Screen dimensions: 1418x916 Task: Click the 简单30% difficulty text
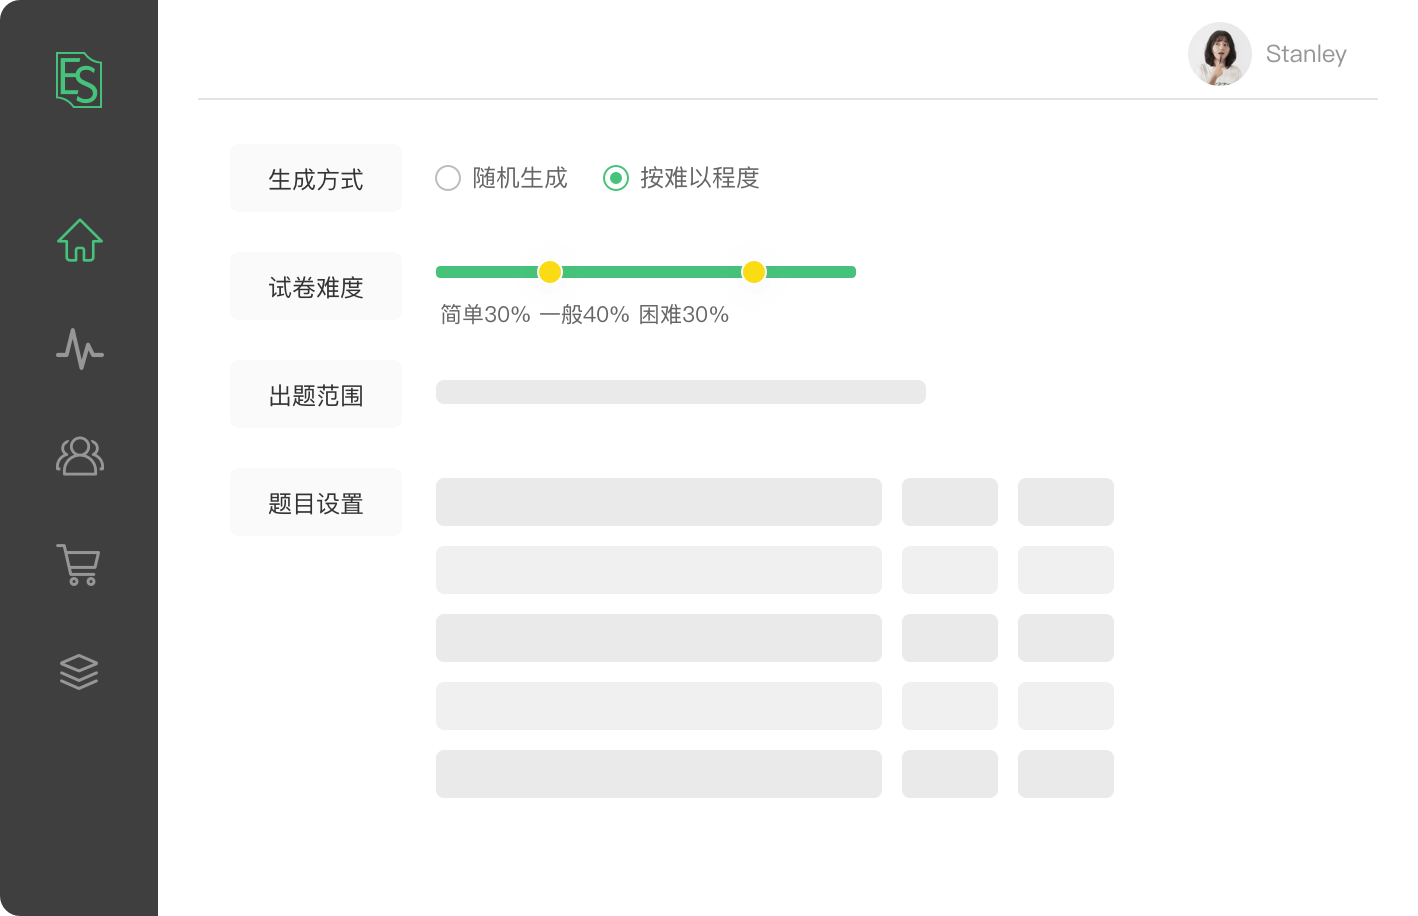tap(483, 314)
